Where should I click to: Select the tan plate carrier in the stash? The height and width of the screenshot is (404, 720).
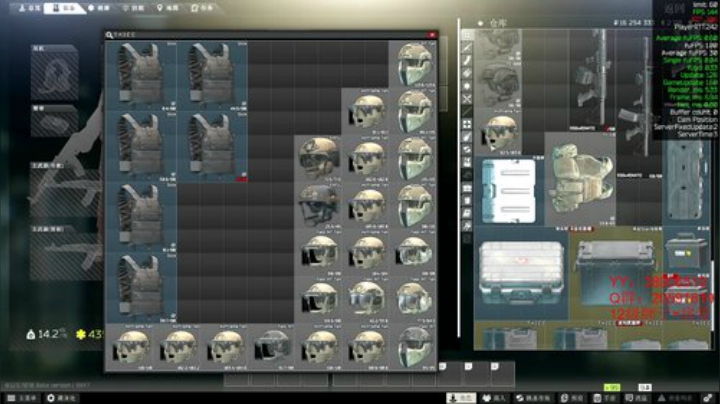pos(580,179)
